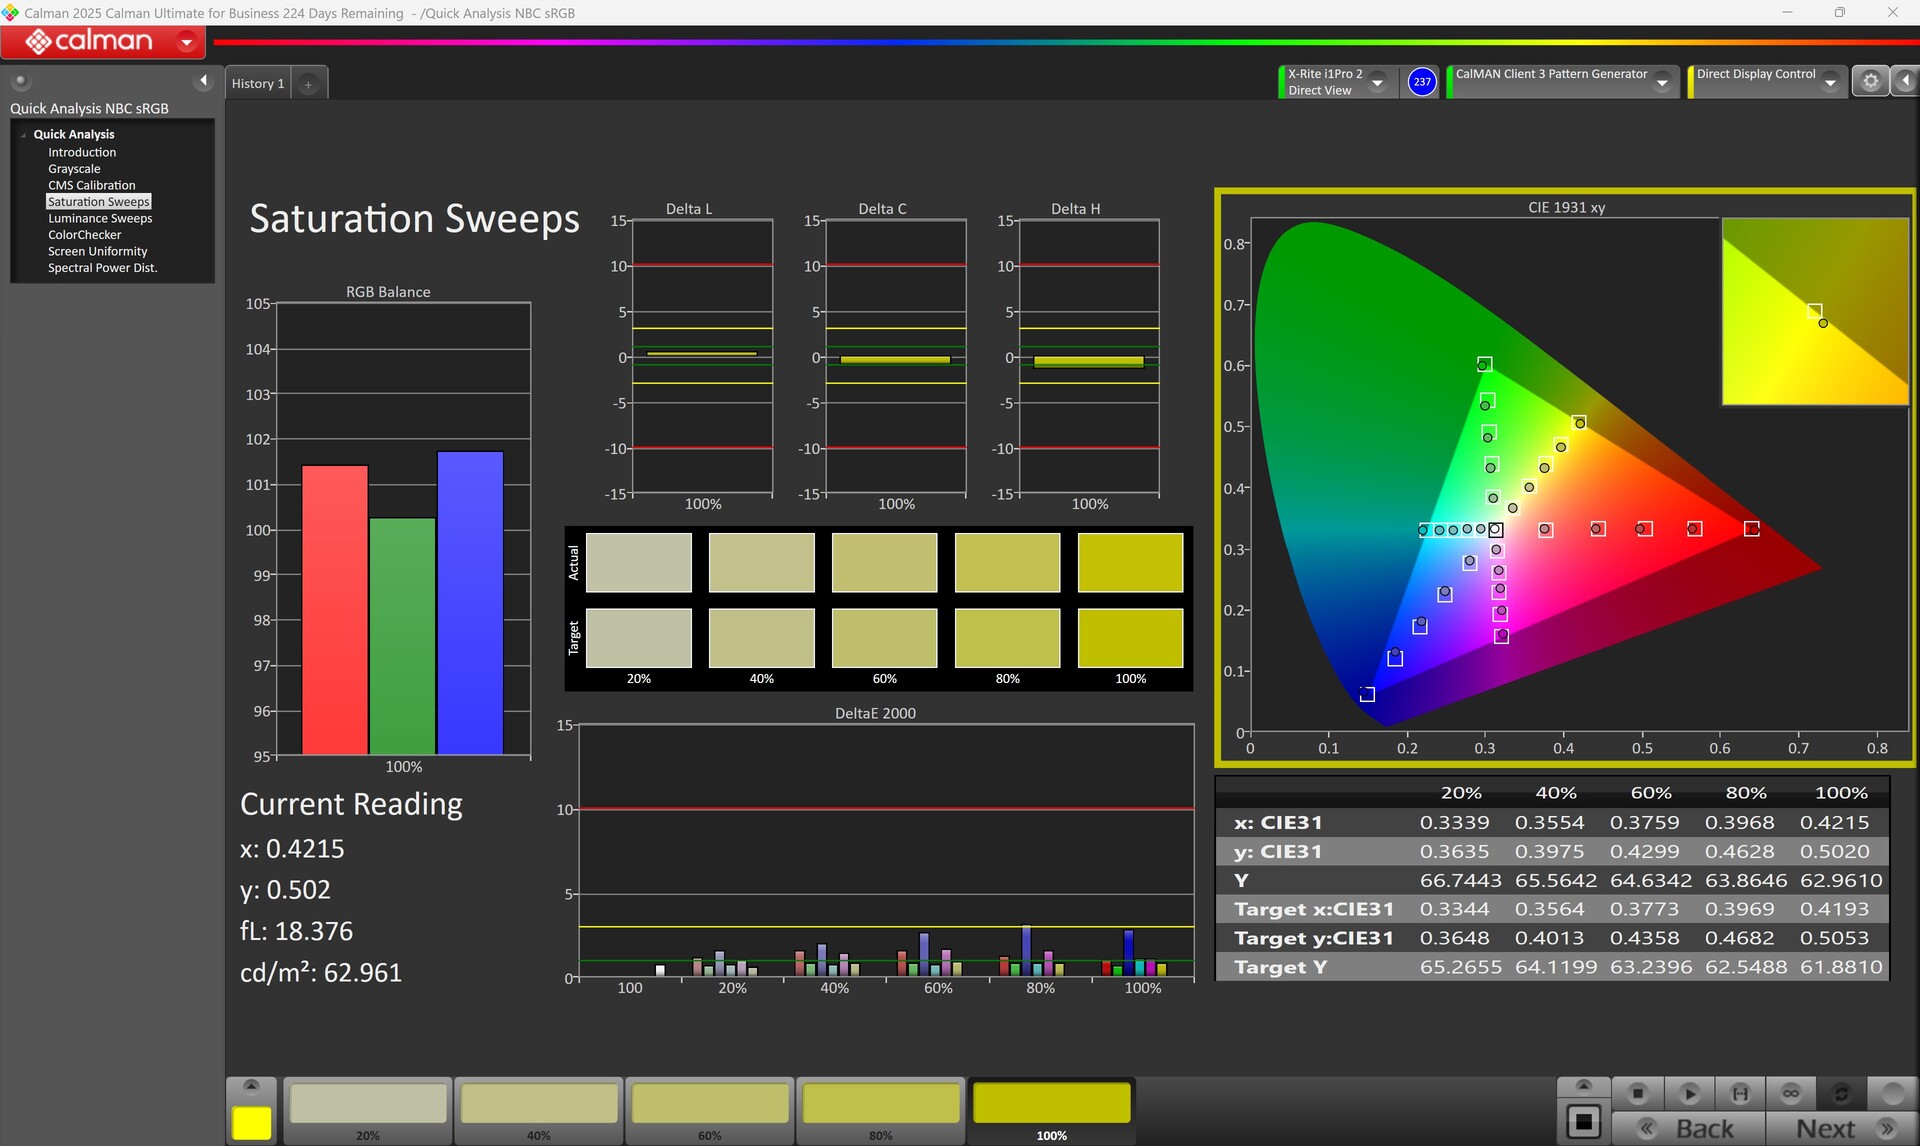Click the continuous read infinity icon
The height and width of the screenshot is (1146, 1920).
(x=1790, y=1093)
